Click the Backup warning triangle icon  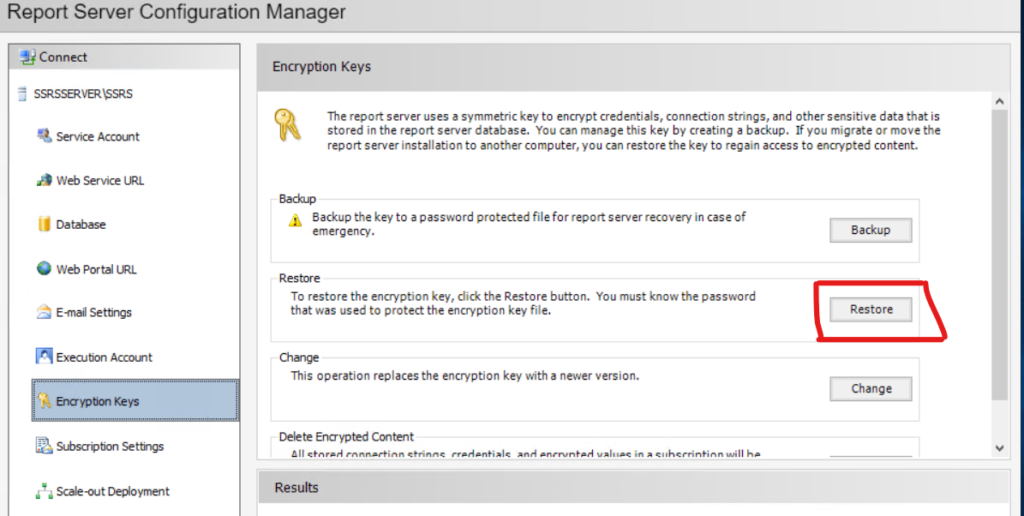click(x=296, y=221)
